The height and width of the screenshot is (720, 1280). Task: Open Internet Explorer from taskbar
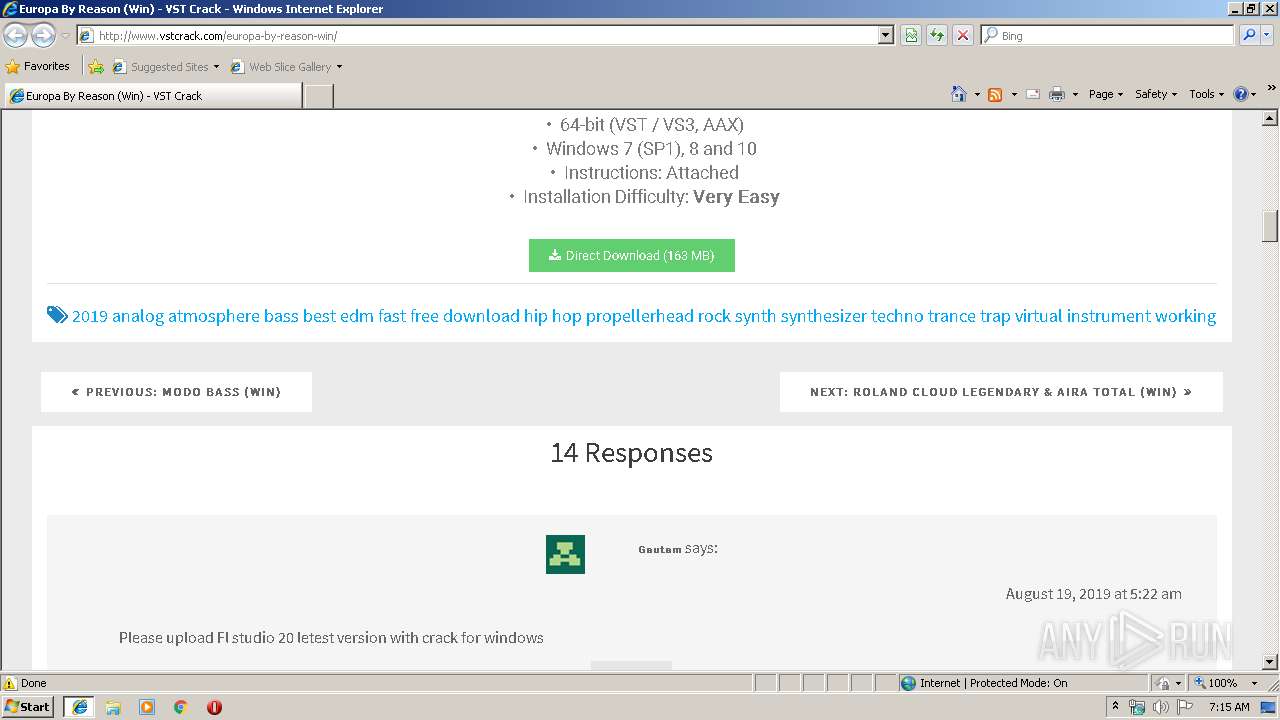(79, 707)
